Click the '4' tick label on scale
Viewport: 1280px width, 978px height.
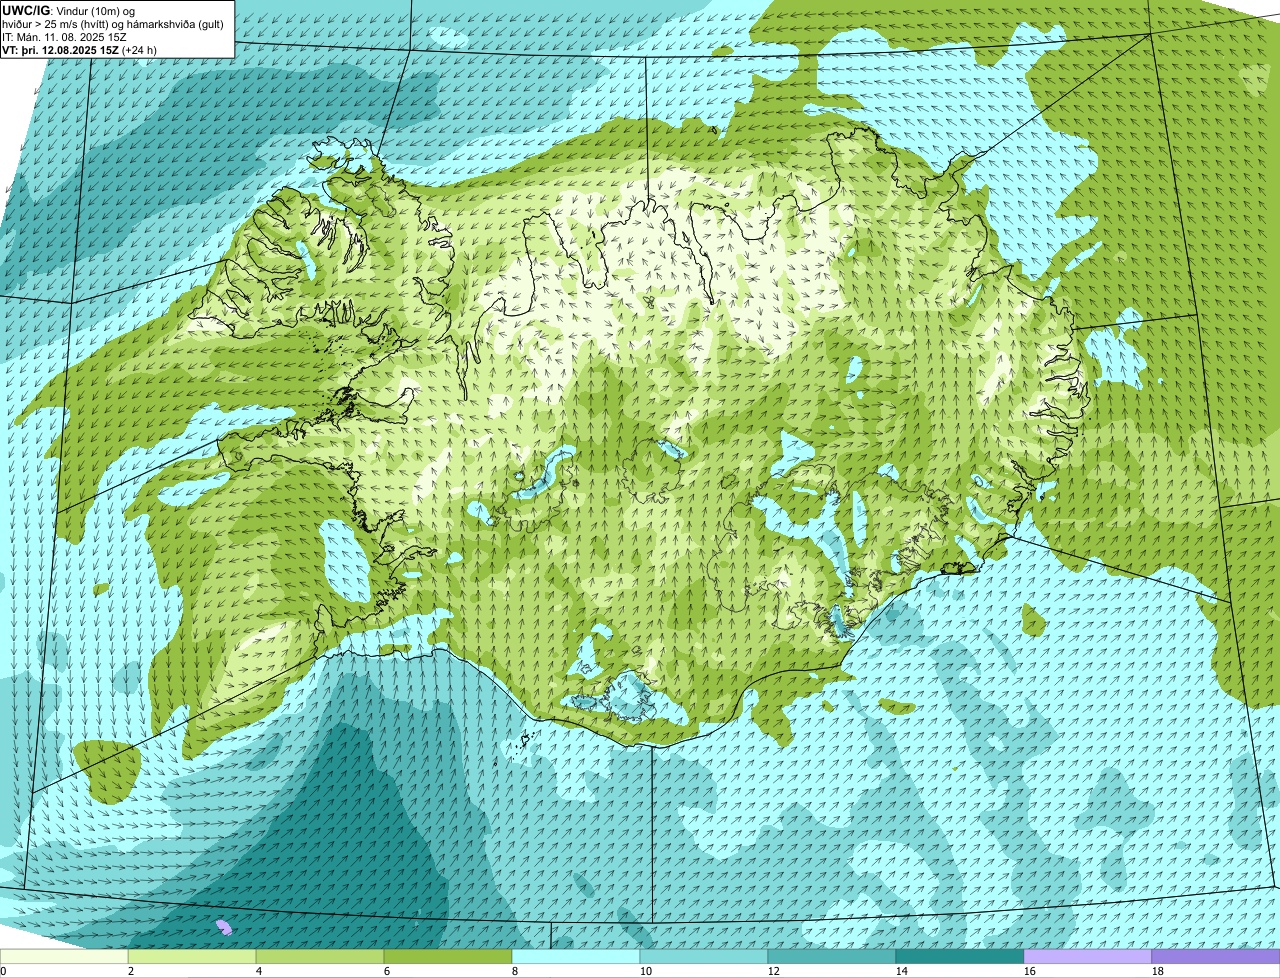pyautogui.click(x=258, y=971)
